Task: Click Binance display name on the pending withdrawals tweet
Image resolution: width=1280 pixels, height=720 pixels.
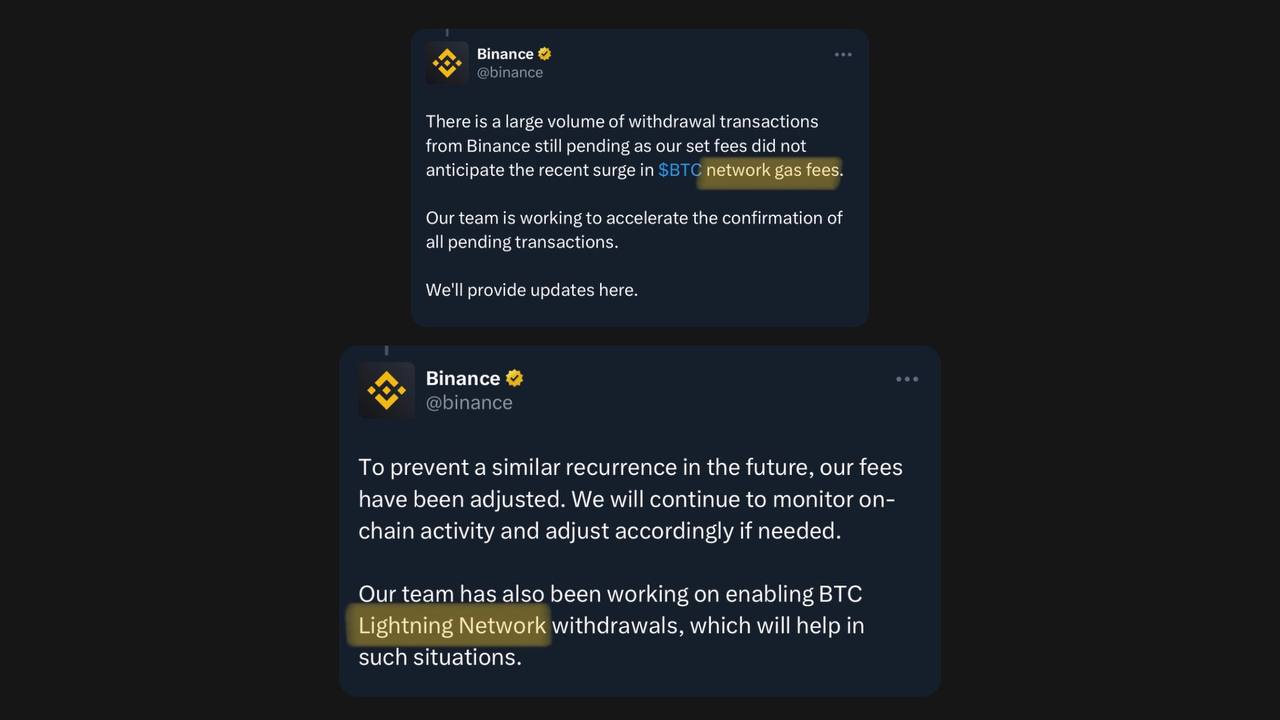Action: point(505,54)
